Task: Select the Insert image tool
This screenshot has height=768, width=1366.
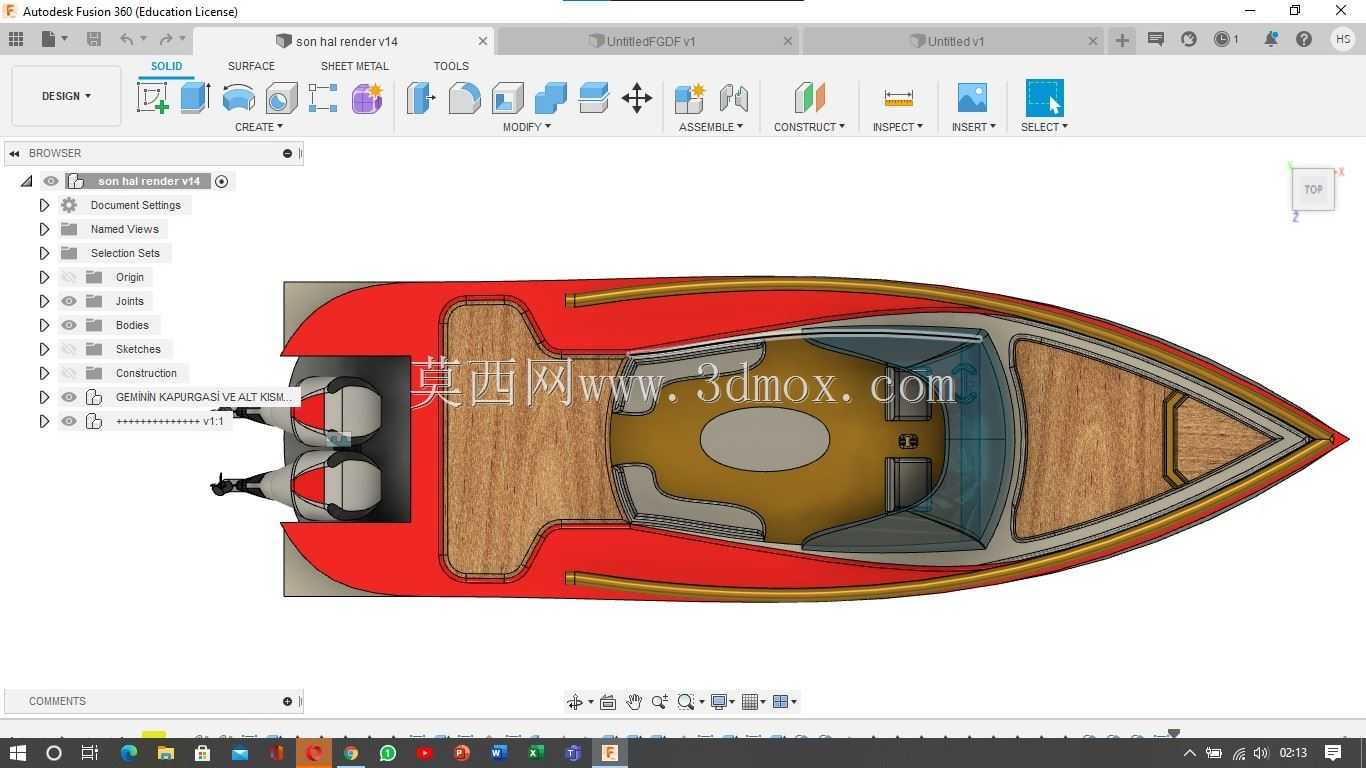Action: 971,98
